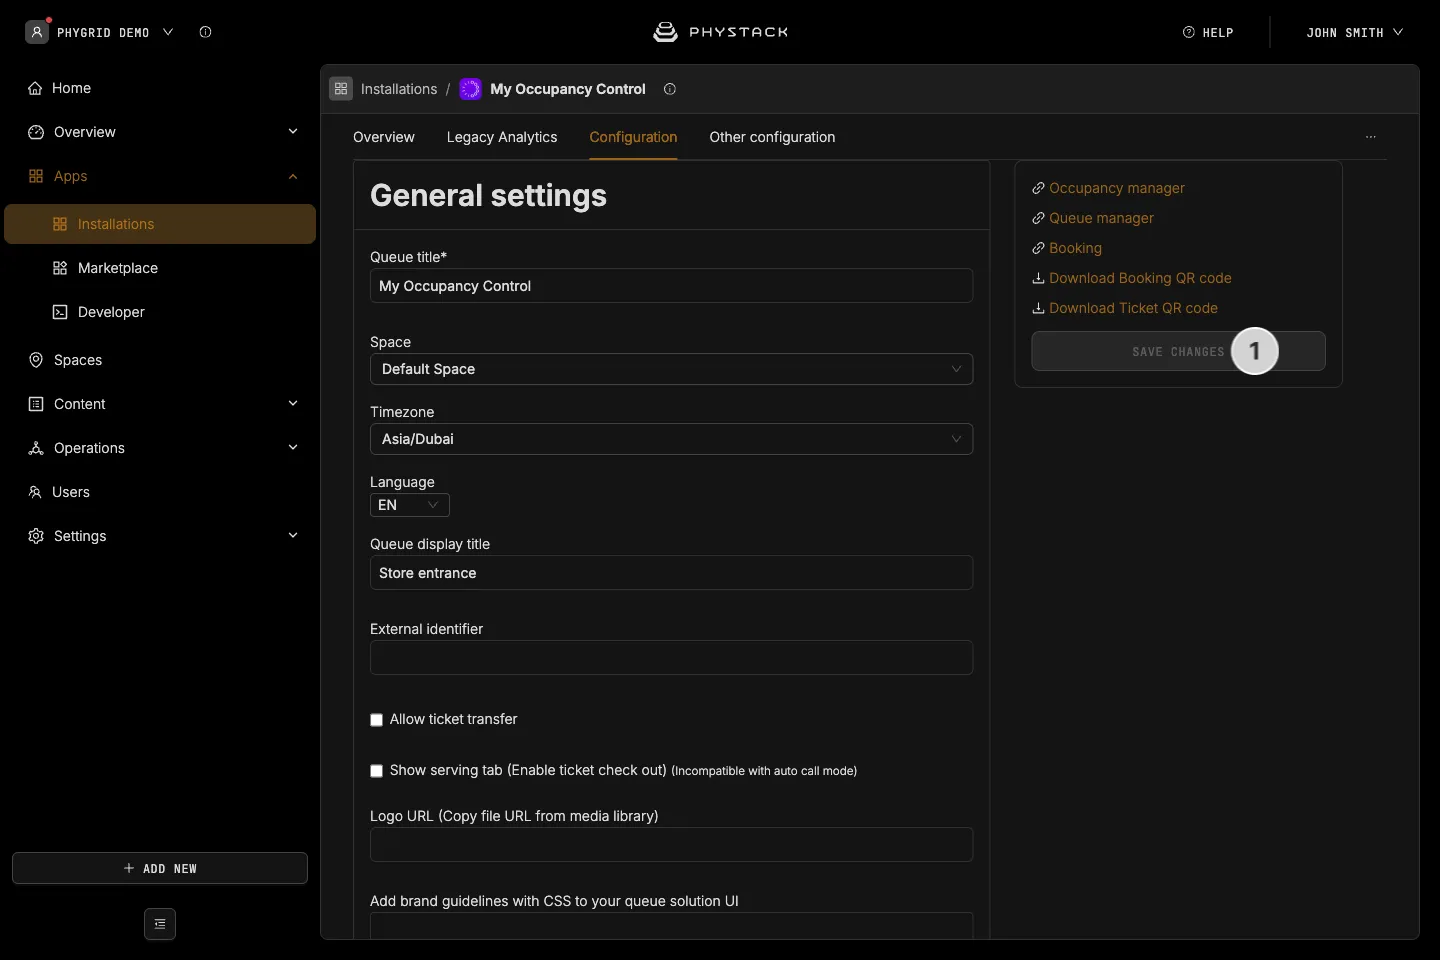Click the Marketplace icon in sidebar
The image size is (1440, 960).
pos(60,268)
